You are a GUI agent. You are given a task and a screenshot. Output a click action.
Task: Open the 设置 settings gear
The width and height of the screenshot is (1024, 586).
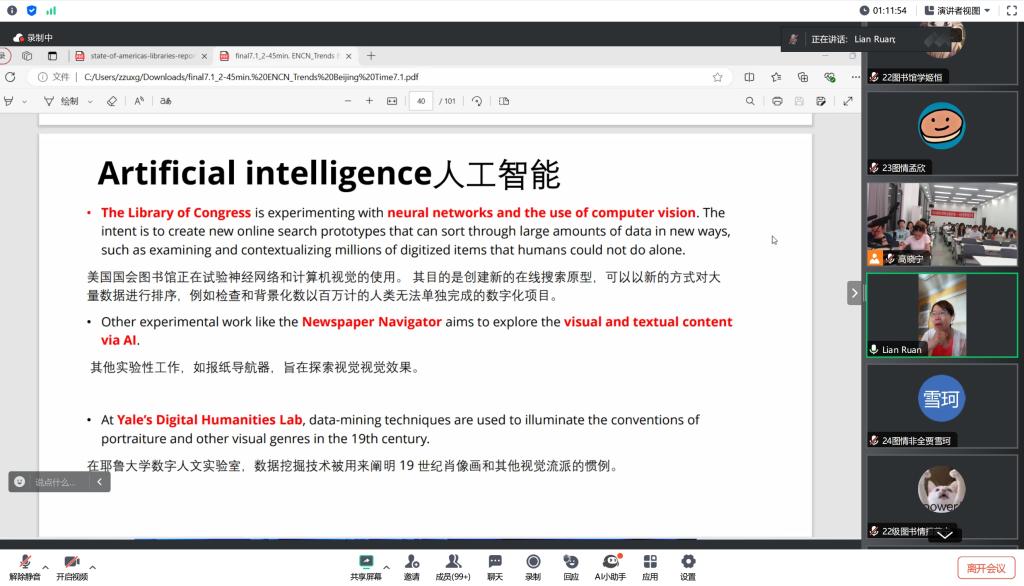point(688,567)
